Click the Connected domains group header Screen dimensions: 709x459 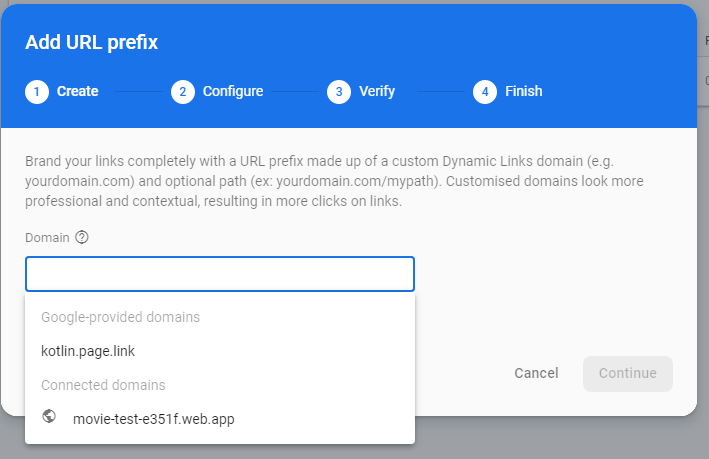click(x=103, y=385)
